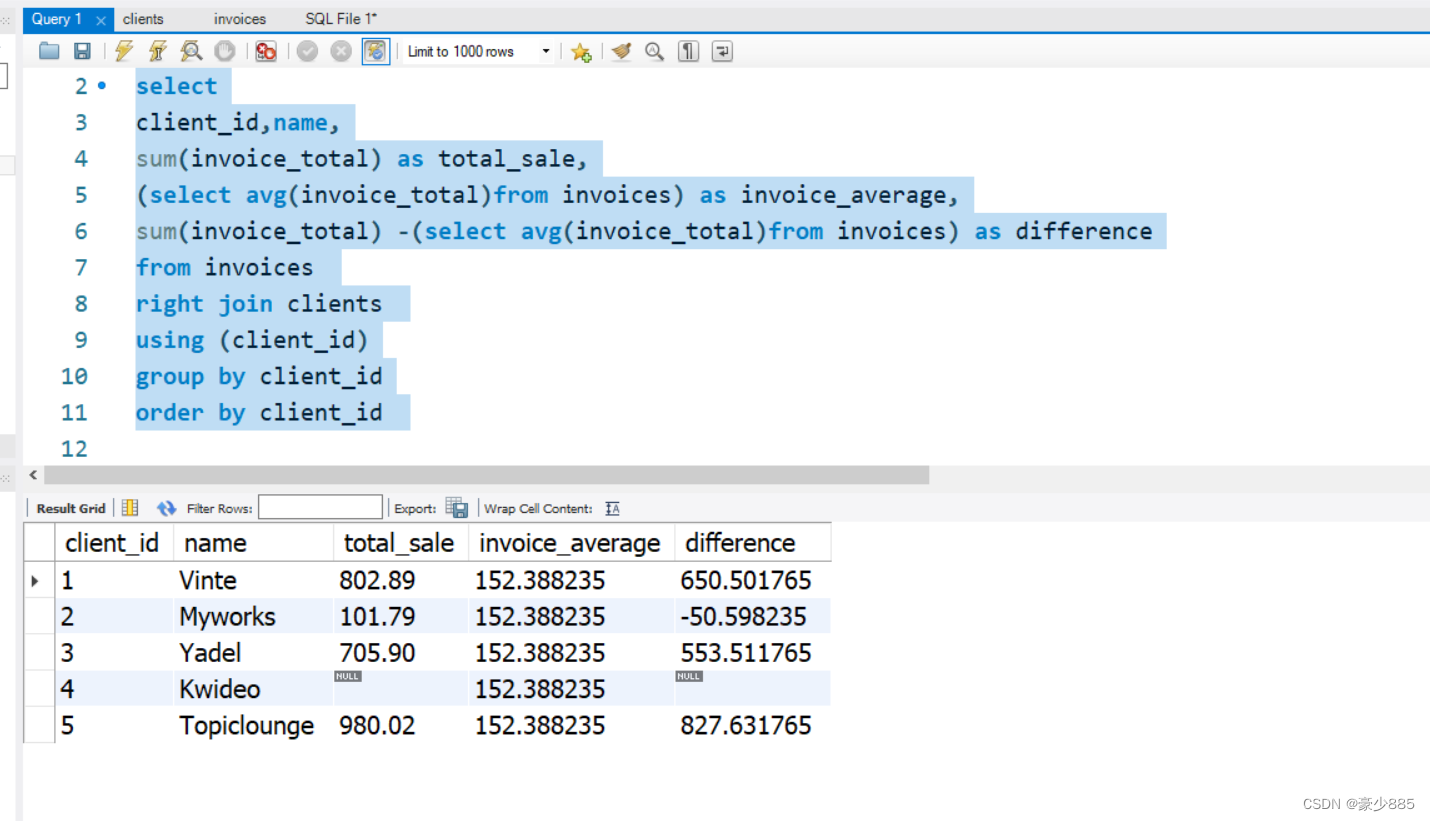Viewport: 1430px width, 821px height.
Task: Open the clients tab
Action: tap(143, 18)
